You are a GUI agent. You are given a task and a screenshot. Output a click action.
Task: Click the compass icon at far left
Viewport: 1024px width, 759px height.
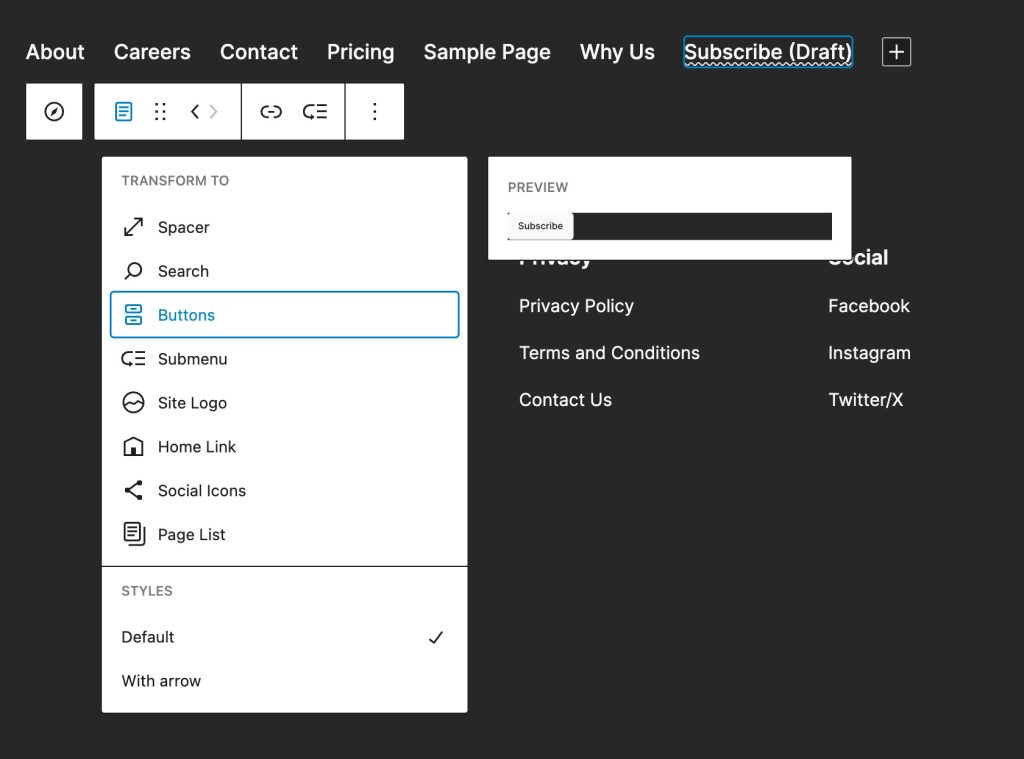(x=54, y=111)
